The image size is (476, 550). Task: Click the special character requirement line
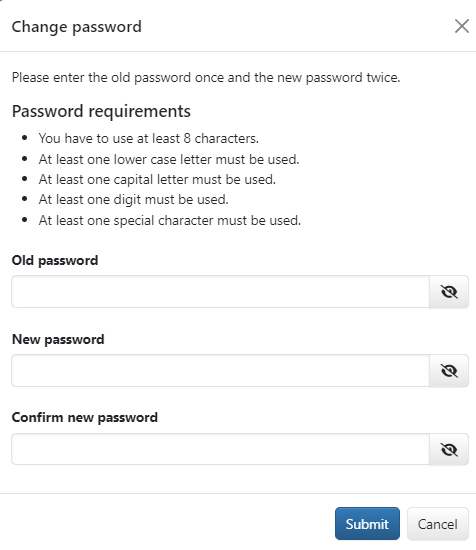pyautogui.click(x=170, y=221)
